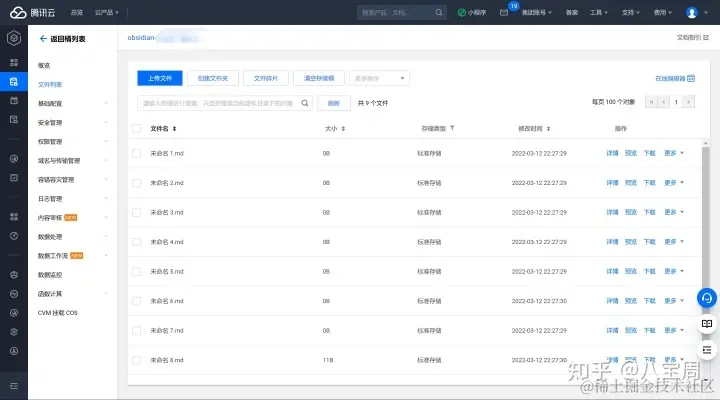This screenshot has height=400, width=720.
Task: Check the box for 未命名 1.md
Action: tap(136, 153)
